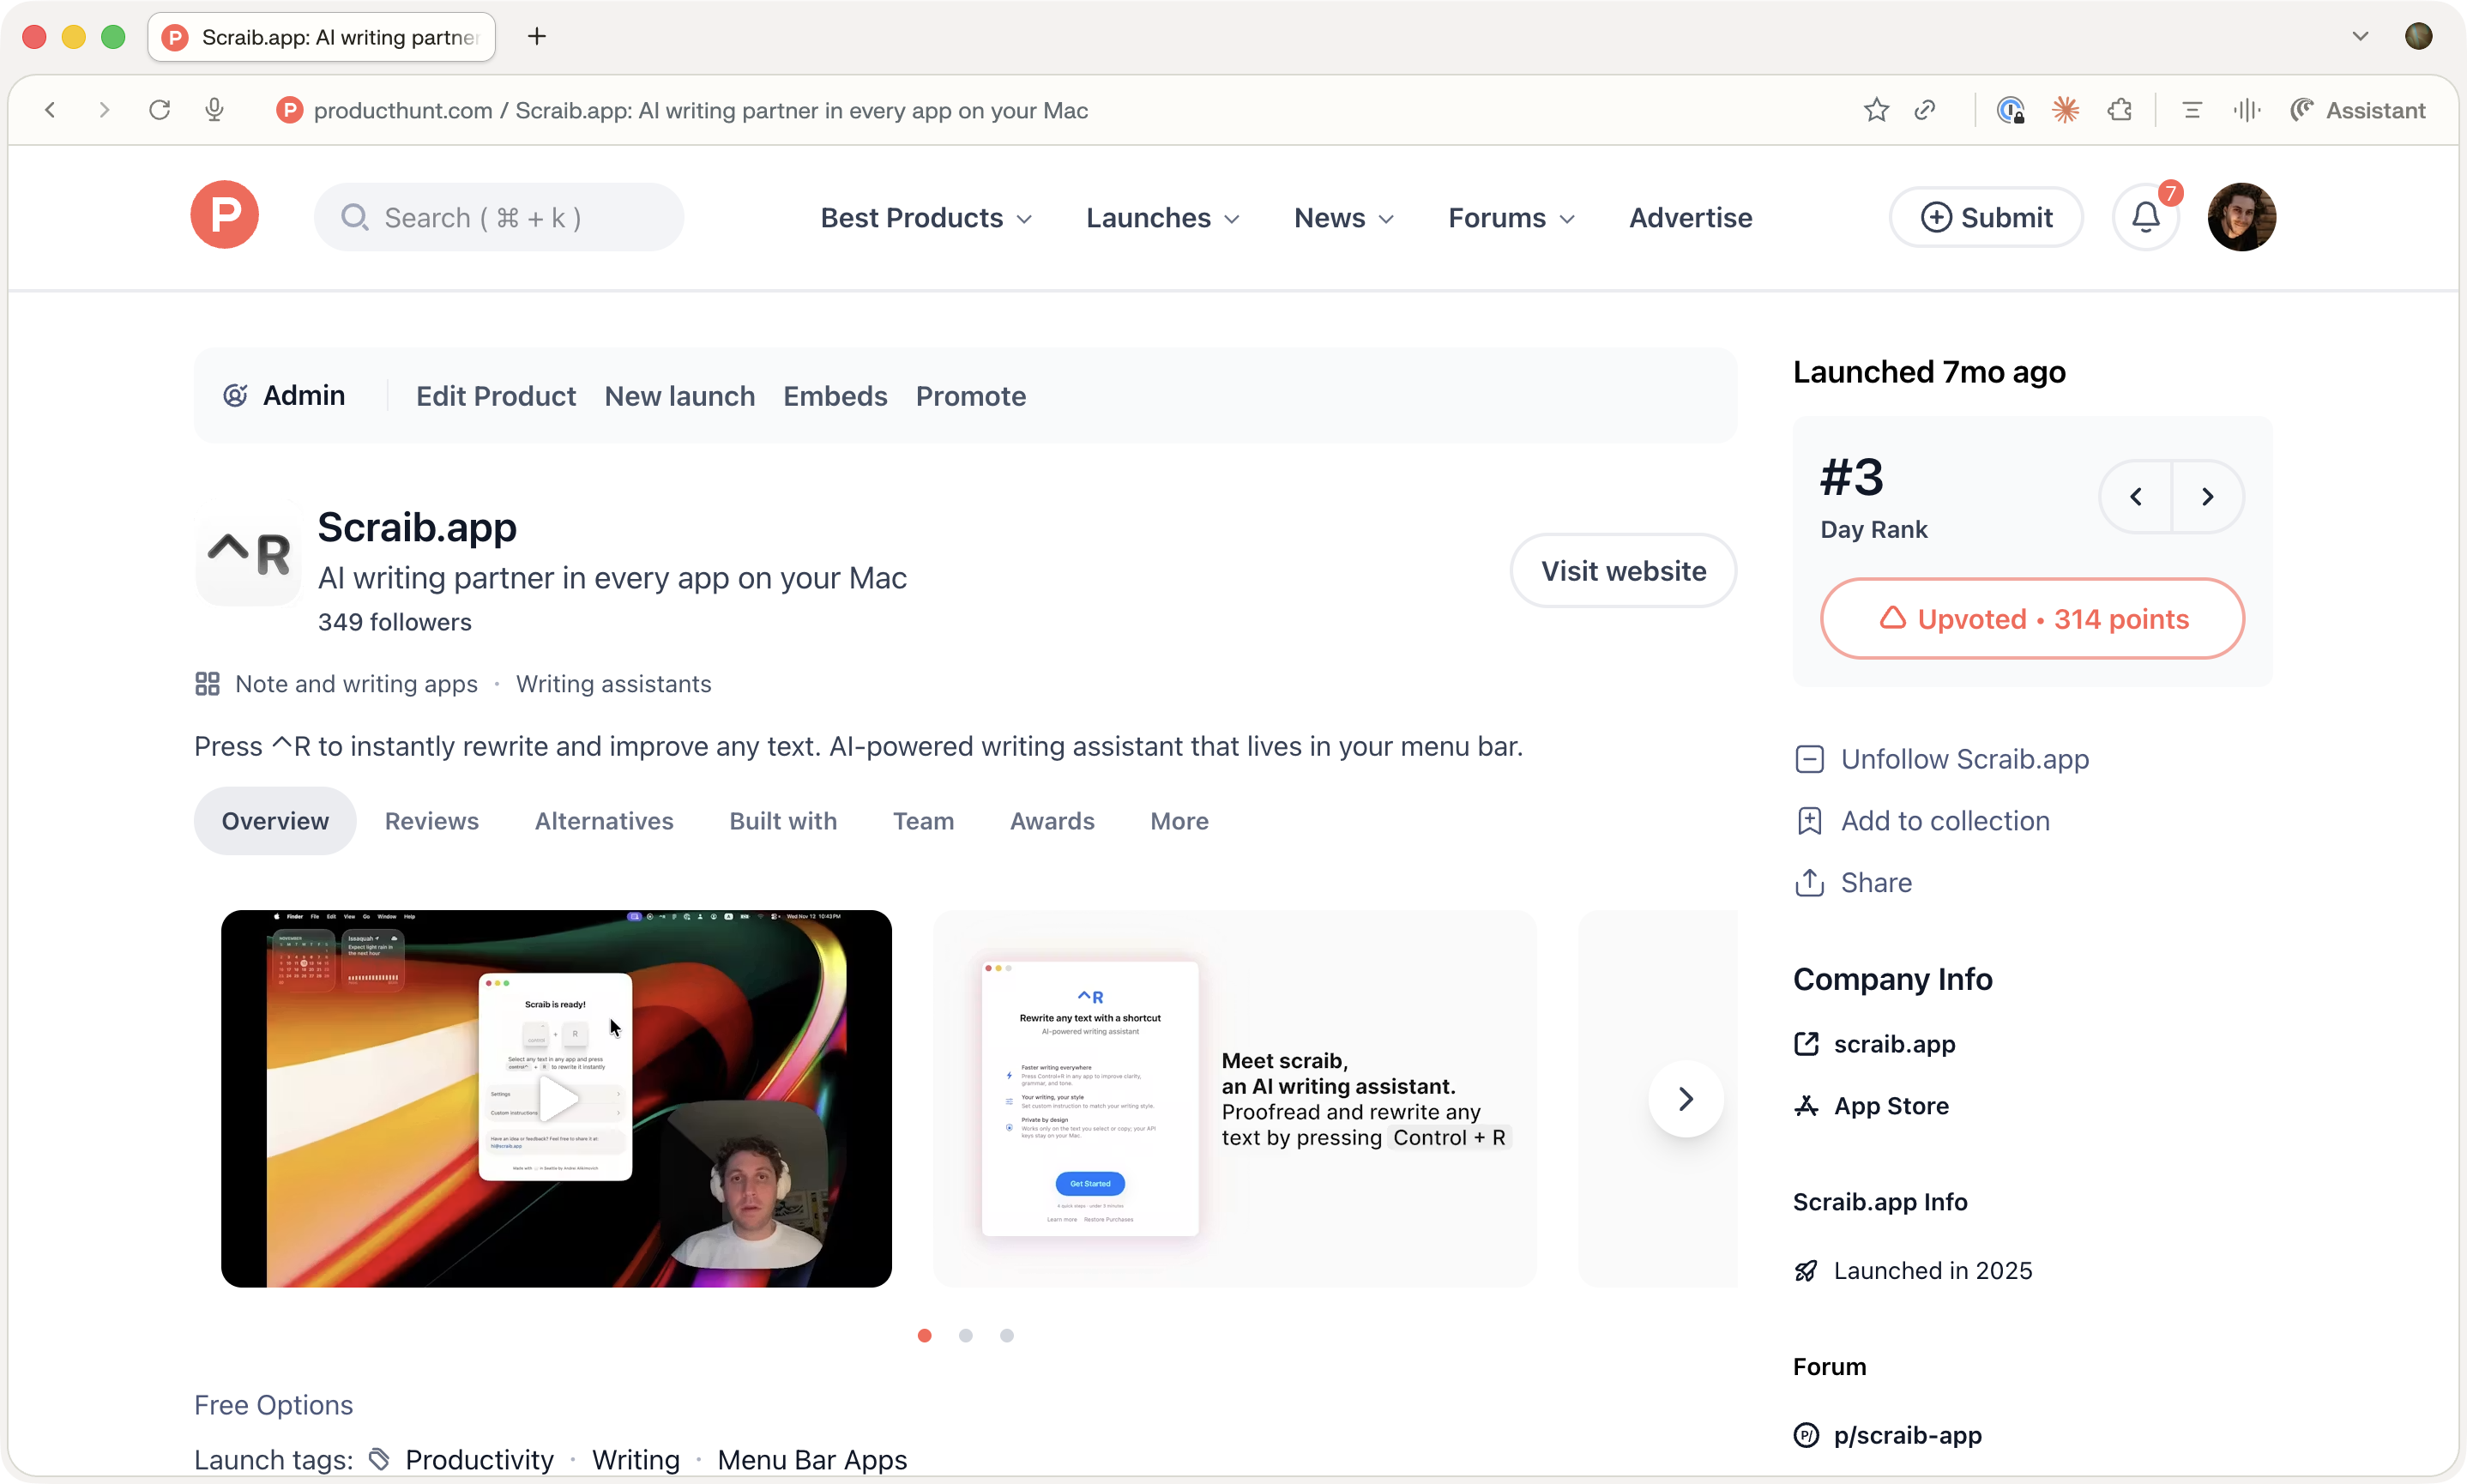The width and height of the screenshot is (2467, 1484).
Task: Expand the Launches menu
Action: pos(1163,218)
